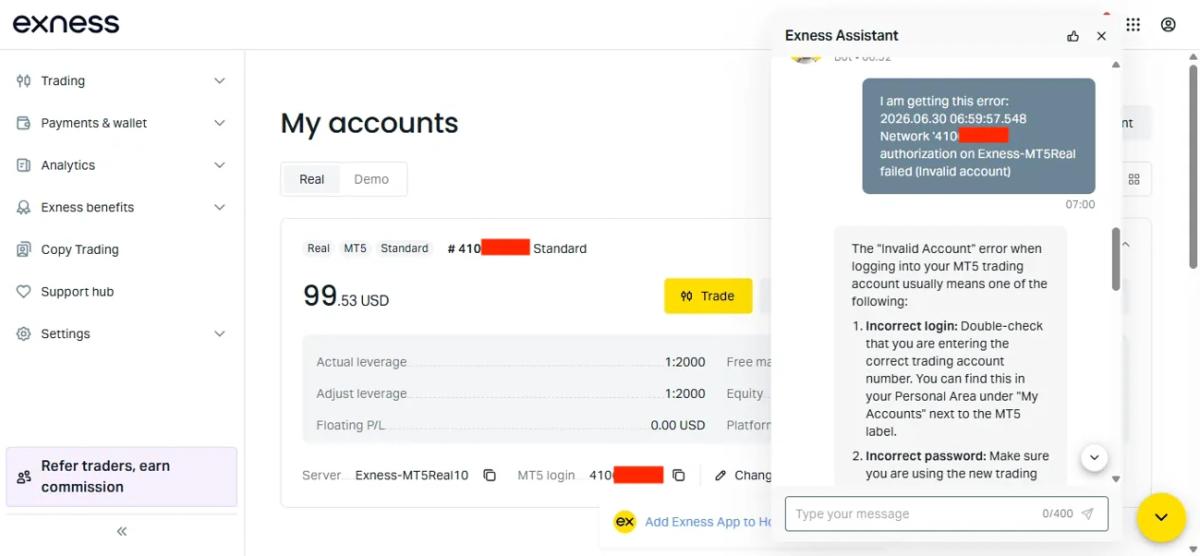Click the pencil Change icon
1200x556 pixels.
[x=720, y=475]
